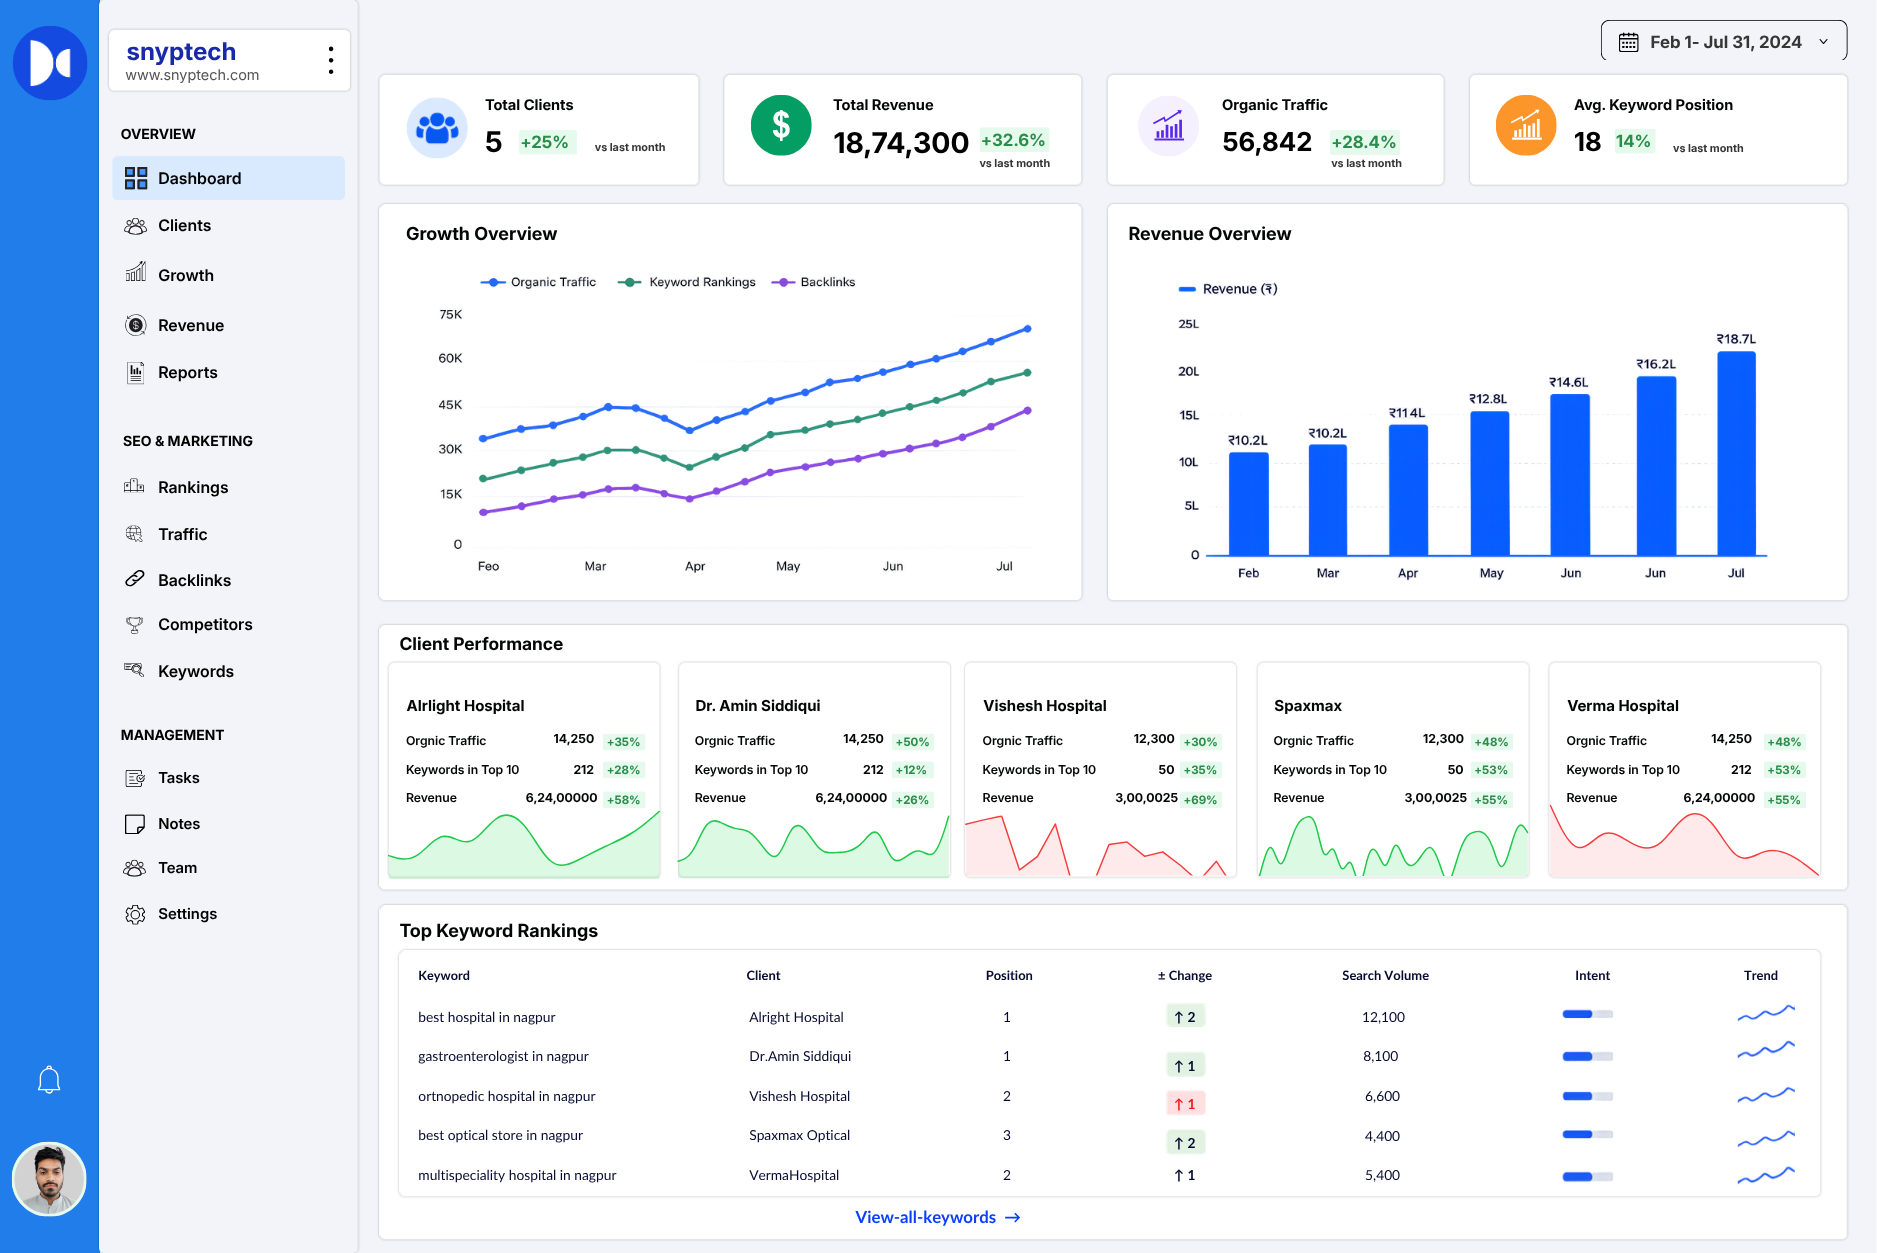Click the Keywords search icon
The height and width of the screenshot is (1253, 1877).
point(134,670)
